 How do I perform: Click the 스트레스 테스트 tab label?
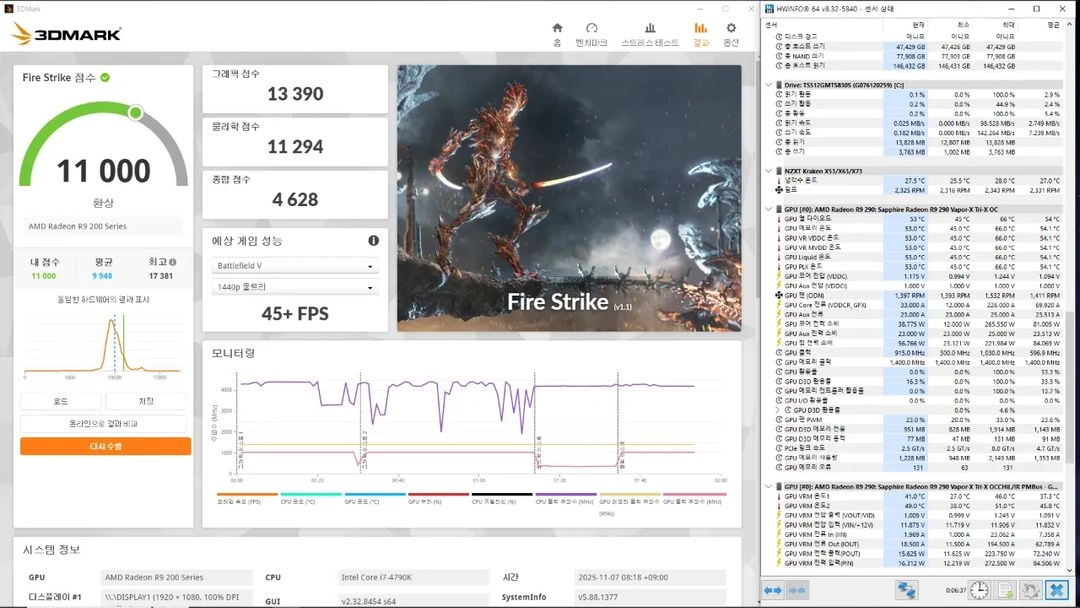coord(650,43)
